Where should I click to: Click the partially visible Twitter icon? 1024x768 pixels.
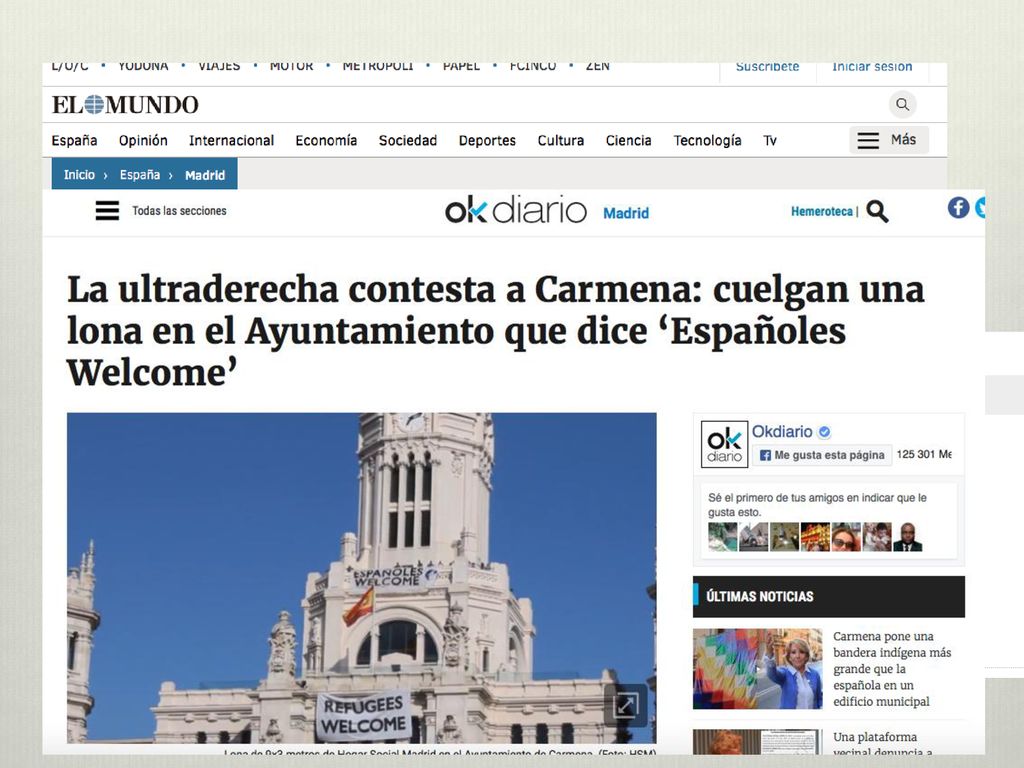pyautogui.click(x=980, y=208)
